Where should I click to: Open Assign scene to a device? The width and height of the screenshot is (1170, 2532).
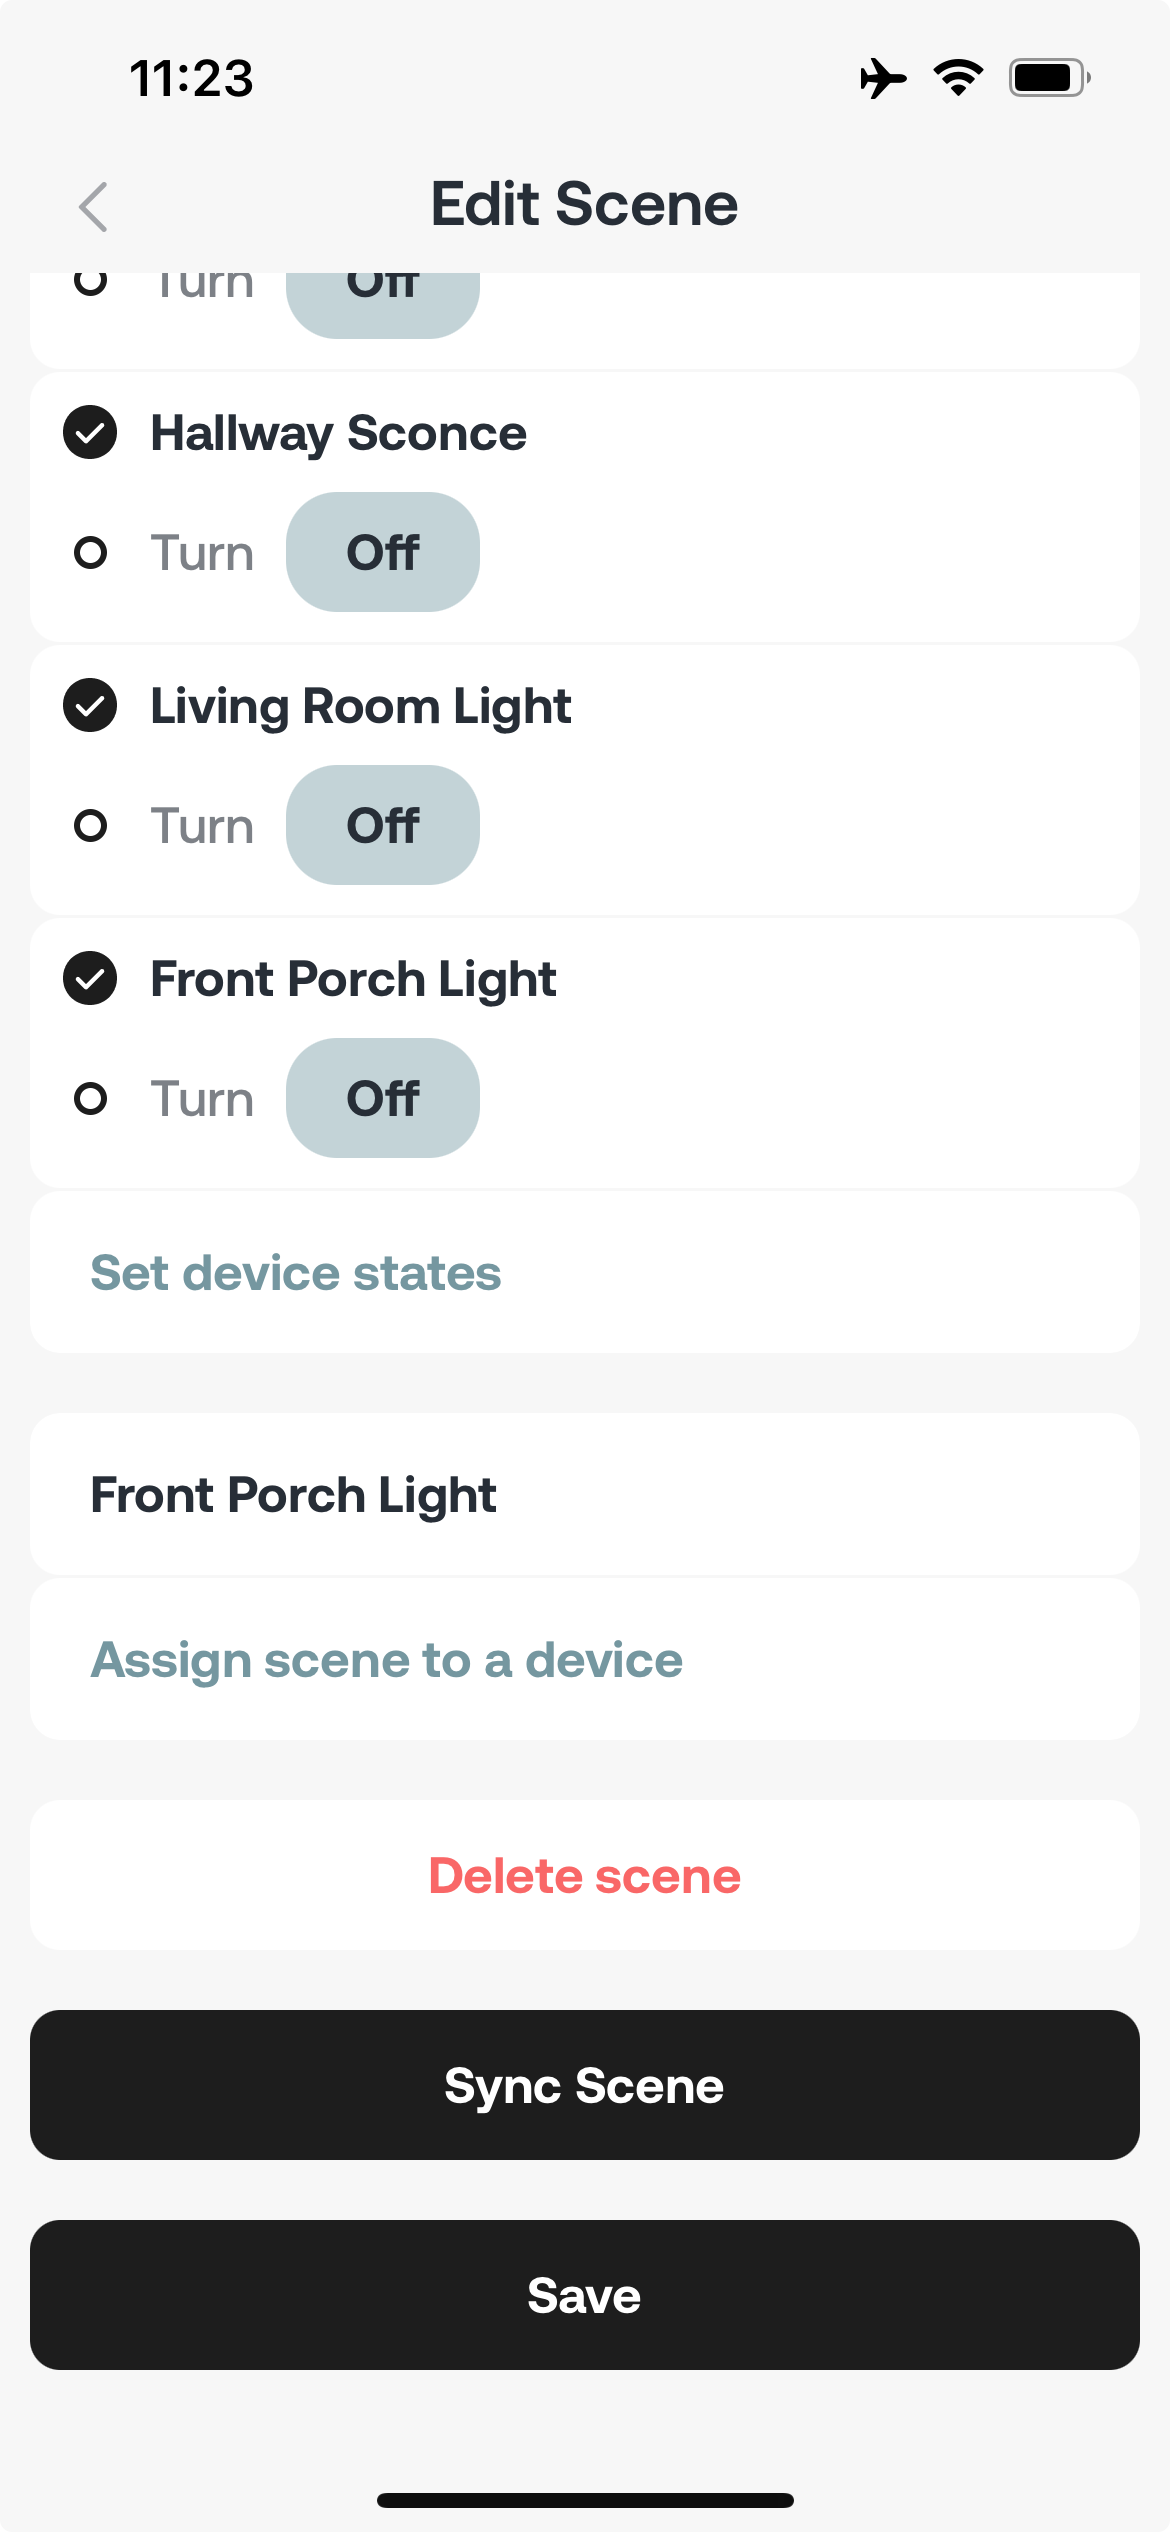[585, 1660]
